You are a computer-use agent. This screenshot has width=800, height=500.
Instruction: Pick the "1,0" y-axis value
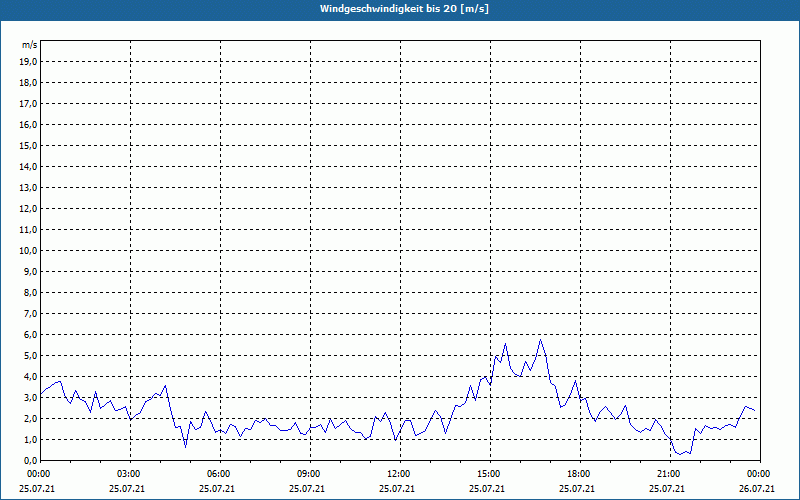[30, 439]
